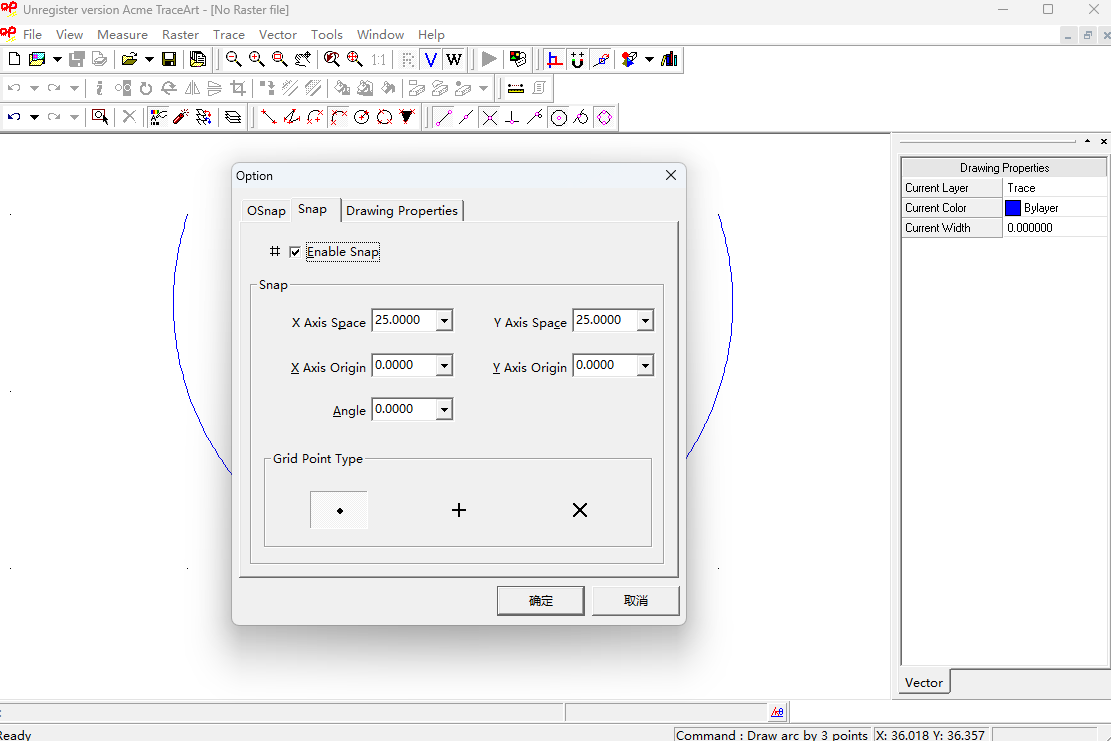Open the Y Axis Origin dropdown
Screen dimensions: 1111x741
pyautogui.click(x=645, y=366)
